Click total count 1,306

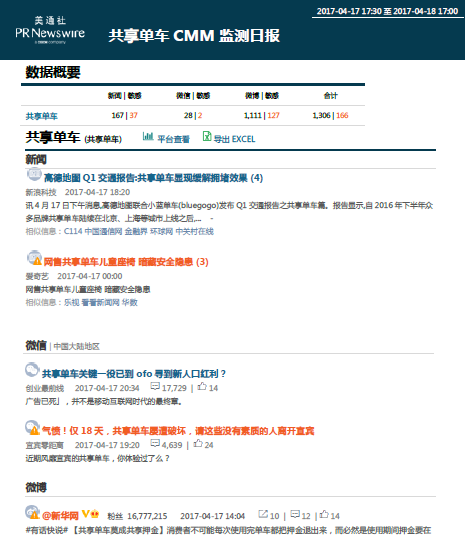pyautogui.click(x=321, y=115)
